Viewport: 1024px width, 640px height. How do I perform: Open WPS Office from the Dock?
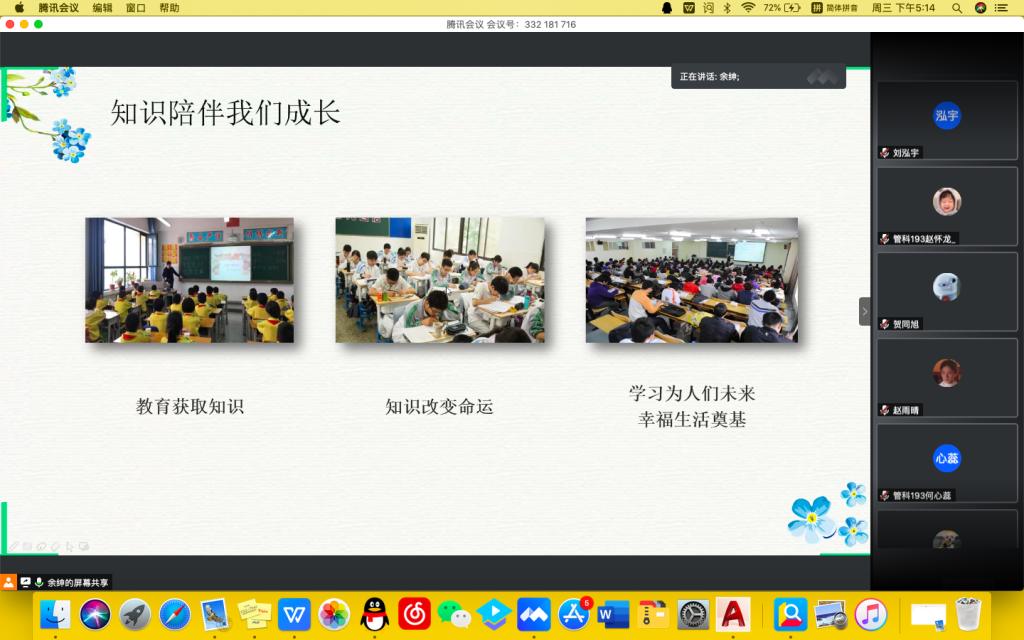click(294, 613)
